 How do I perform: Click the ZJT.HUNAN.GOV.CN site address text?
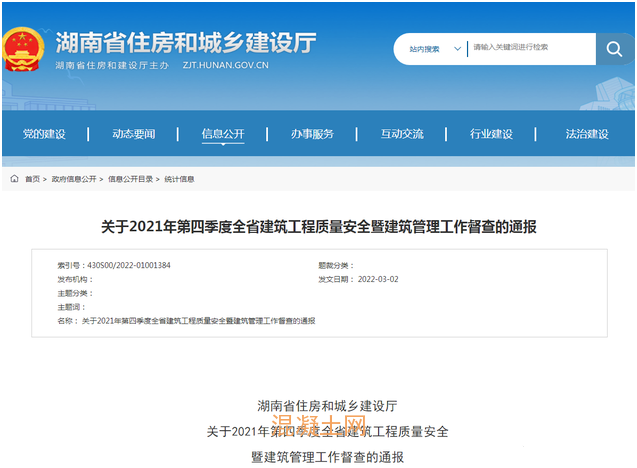pyautogui.click(x=226, y=65)
